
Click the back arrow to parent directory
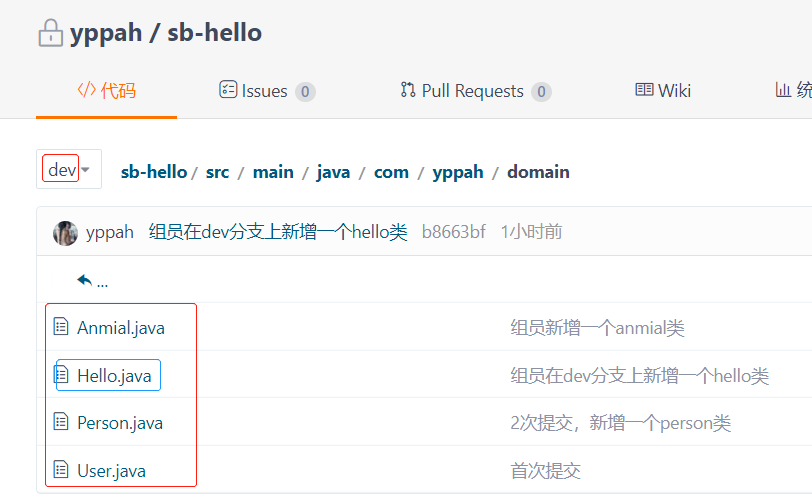85,281
